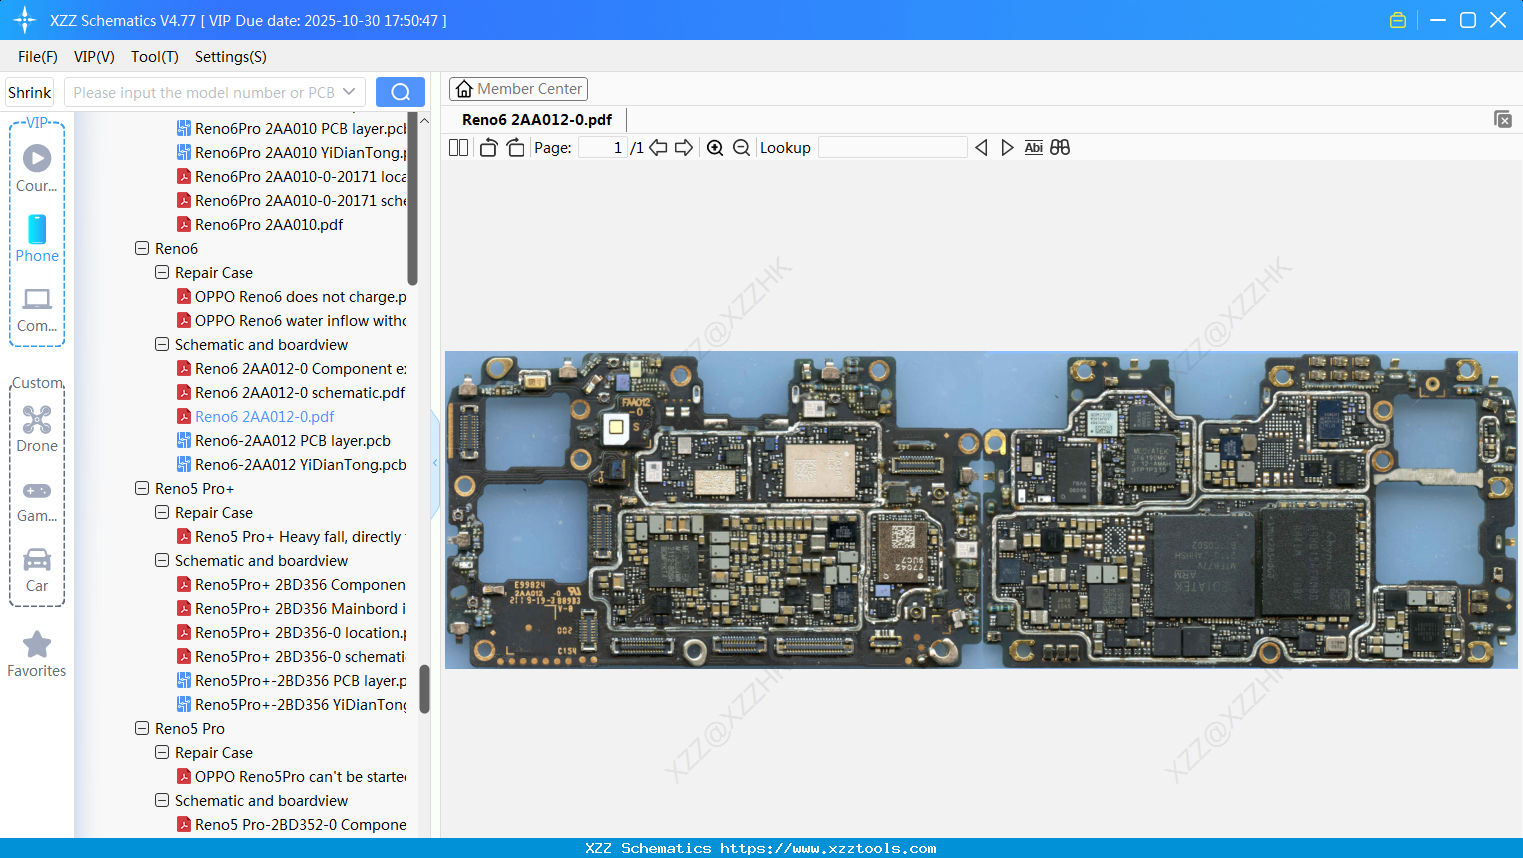Image resolution: width=1523 pixels, height=858 pixels.
Task: Open the Member Center
Action: tap(518, 89)
